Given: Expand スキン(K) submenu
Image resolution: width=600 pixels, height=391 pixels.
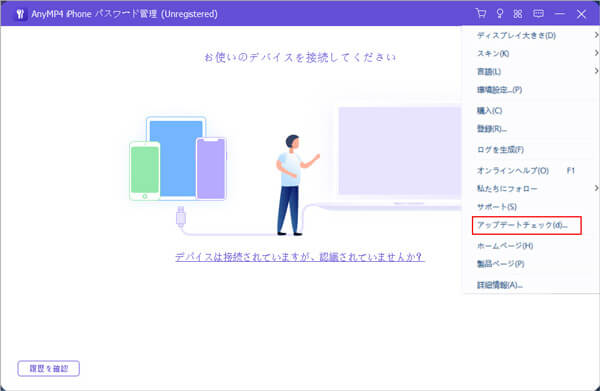Looking at the screenshot, I should pos(531,53).
